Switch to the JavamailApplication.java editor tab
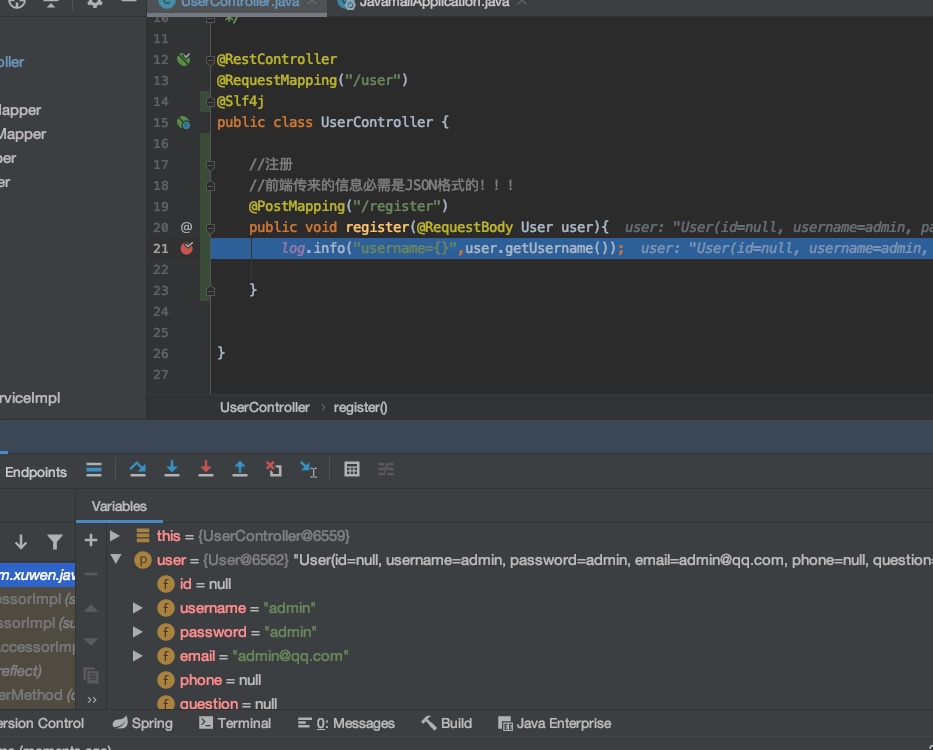The height and width of the screenshot is (750, 933). coord(433,4)
